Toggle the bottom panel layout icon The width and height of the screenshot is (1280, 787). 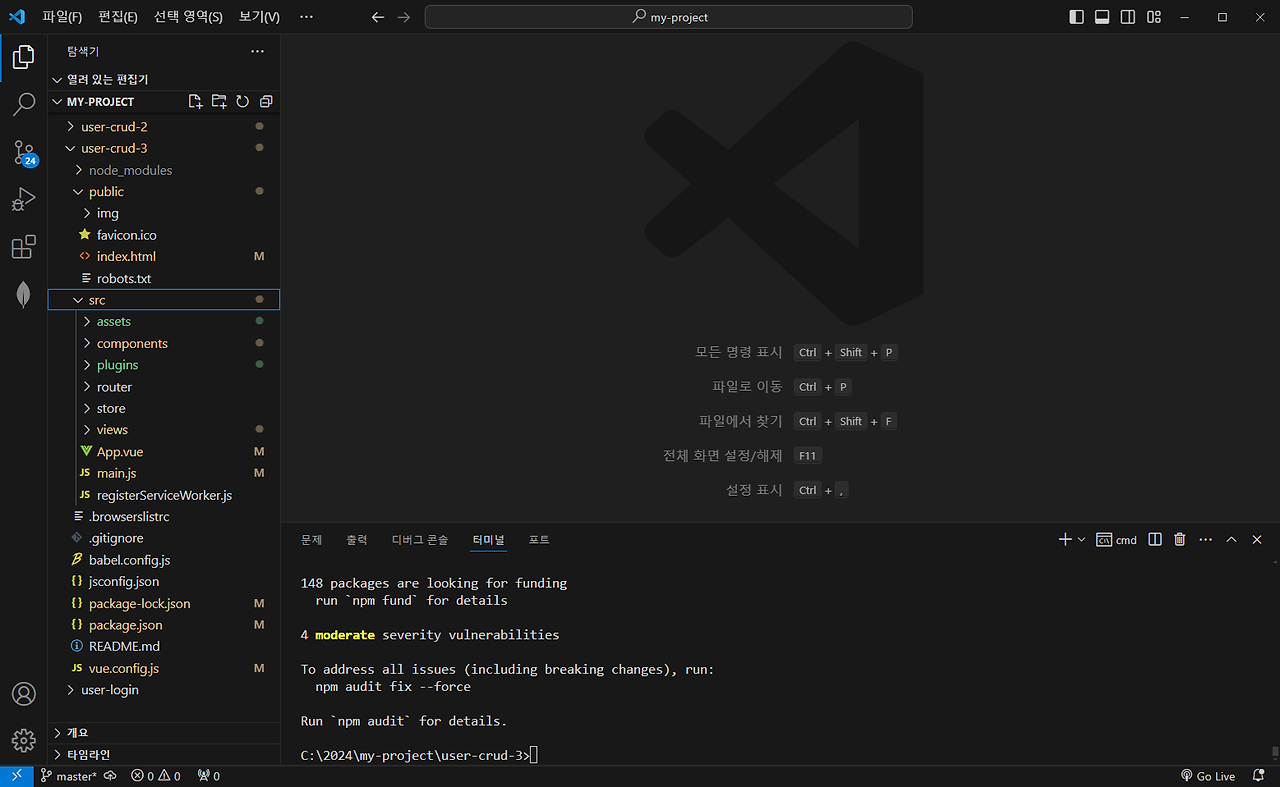tap(1102, 17)
